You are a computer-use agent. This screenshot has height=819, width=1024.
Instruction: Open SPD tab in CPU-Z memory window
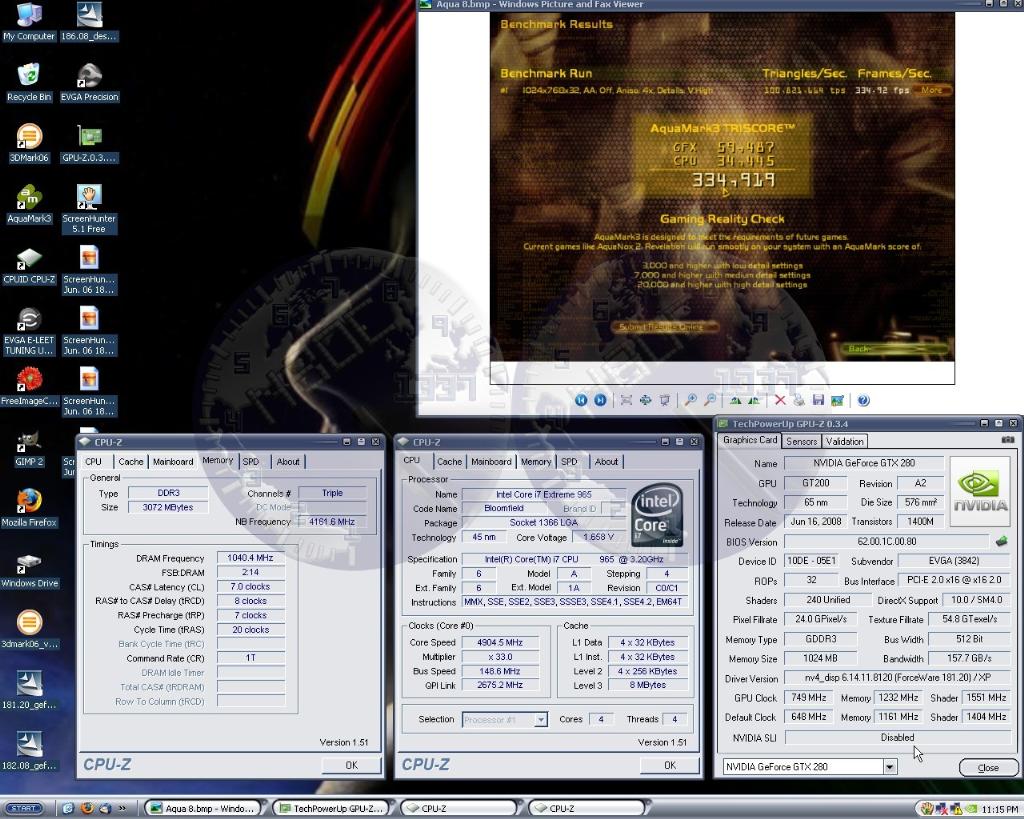click(x=251, y=462)
